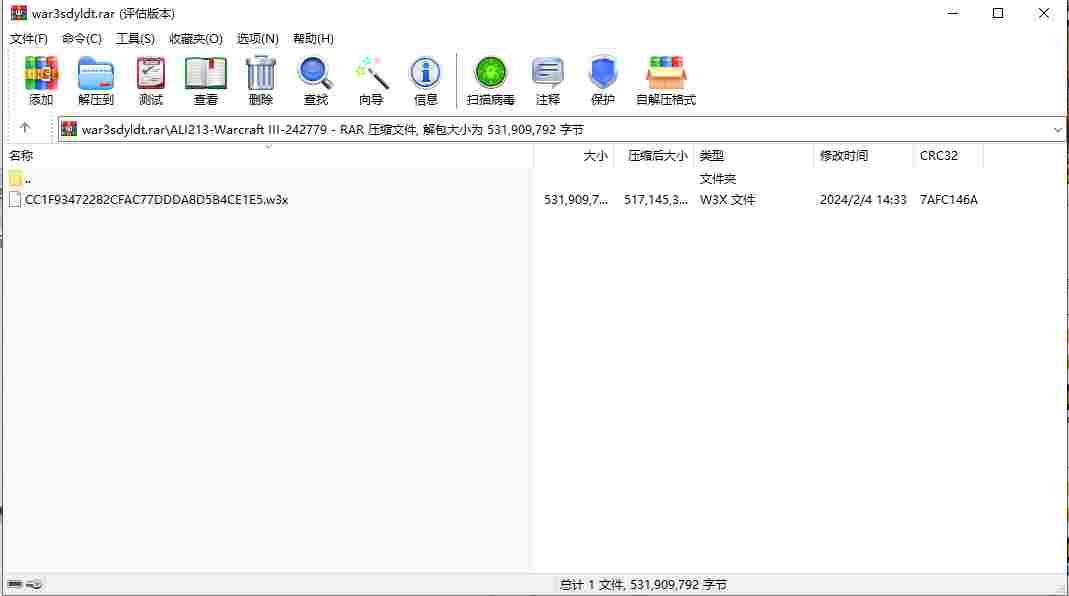Image resolution: width=1069 pixels, height=596 pixels.
Task: Run the Test (测试) archive tool
Action: [151, 80]
